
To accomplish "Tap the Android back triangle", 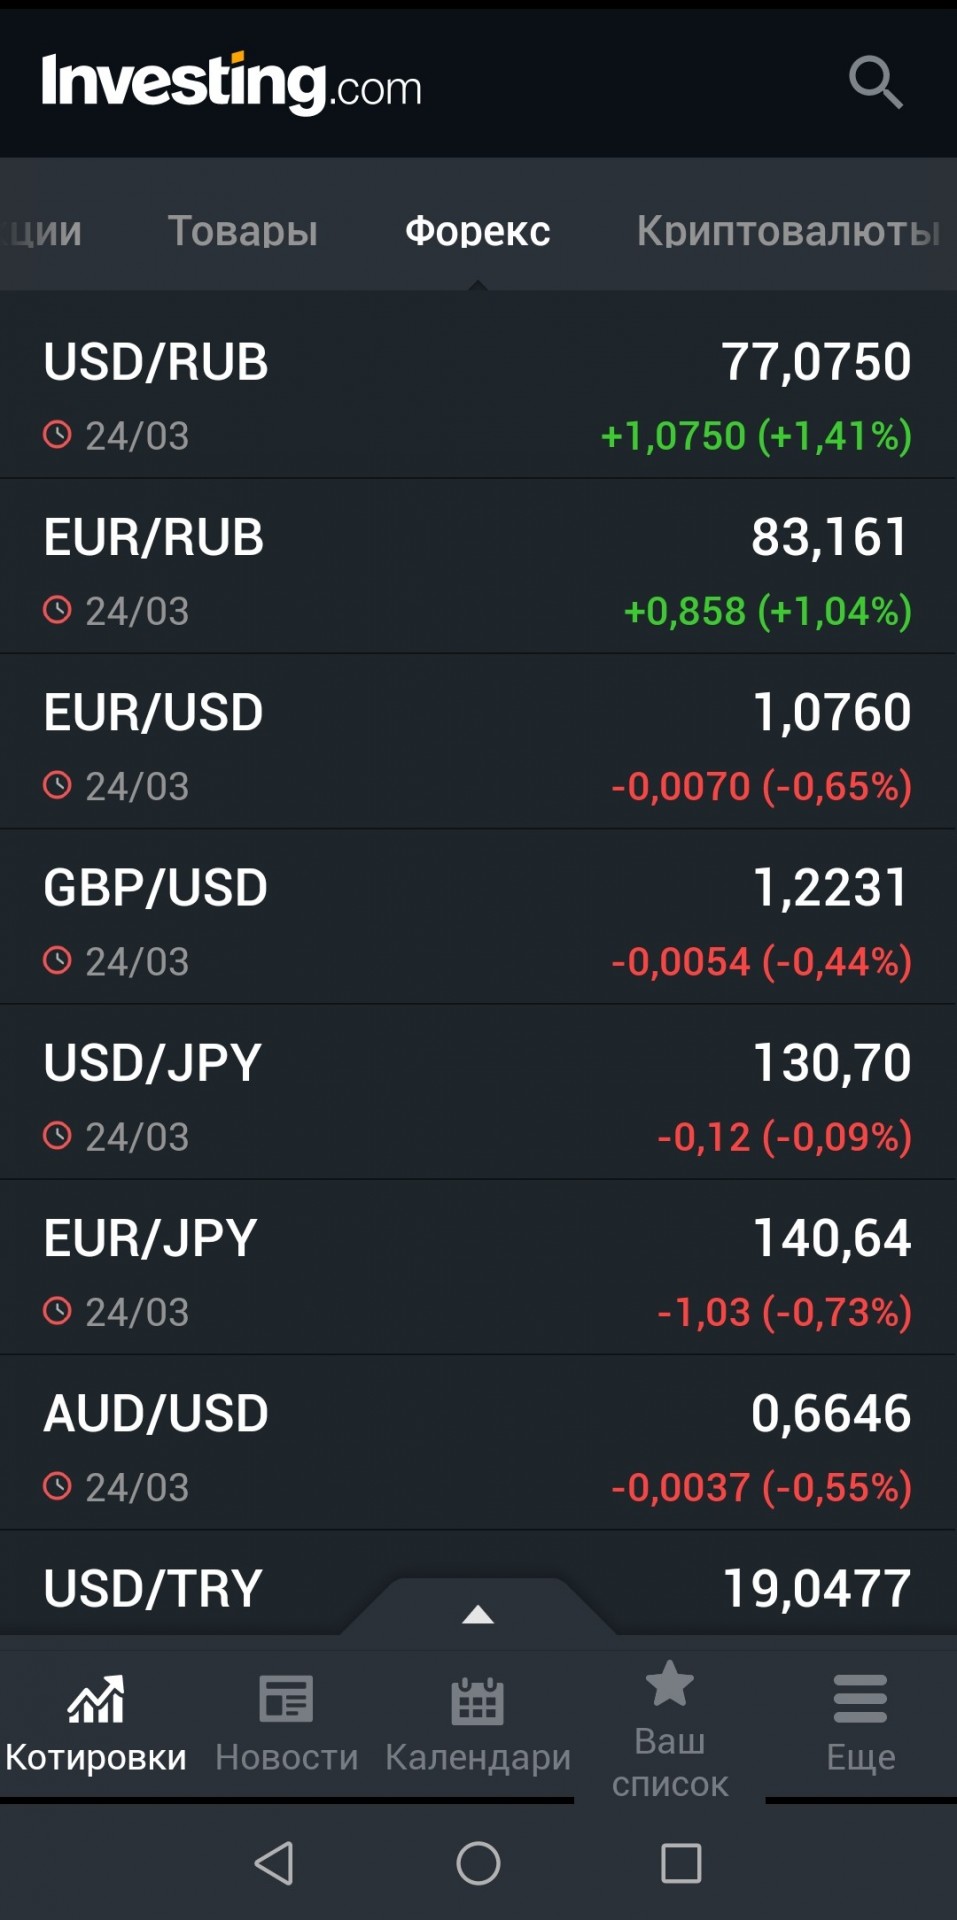I will click(x=274, y=1863).
